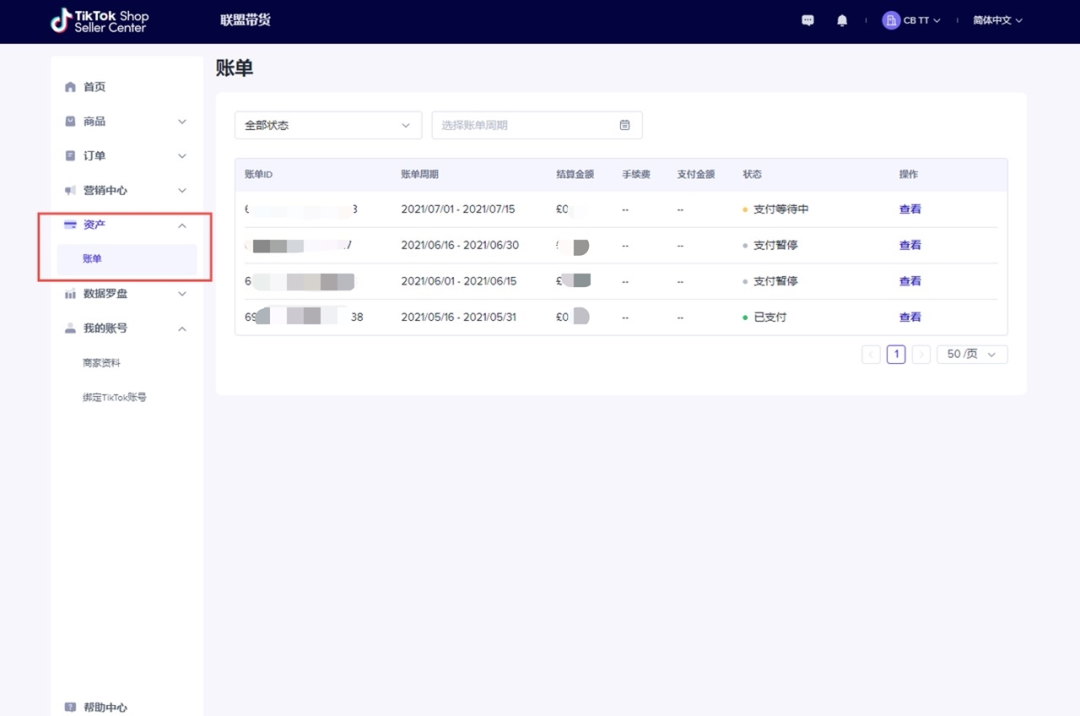Click the 操作 column header

tap(908, 174)
